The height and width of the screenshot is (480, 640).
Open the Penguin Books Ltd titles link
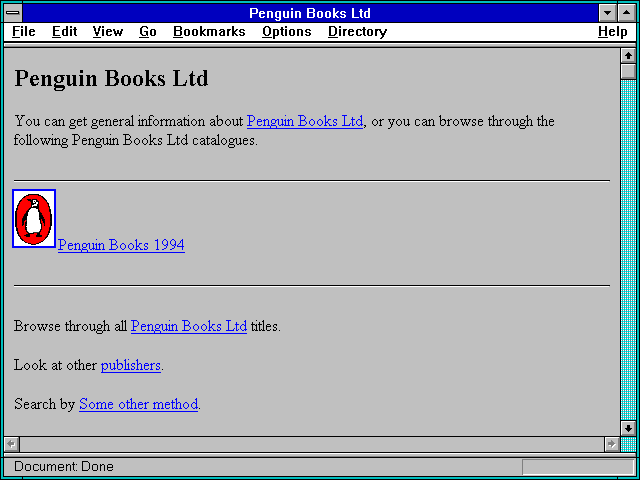tap(189, 326)
